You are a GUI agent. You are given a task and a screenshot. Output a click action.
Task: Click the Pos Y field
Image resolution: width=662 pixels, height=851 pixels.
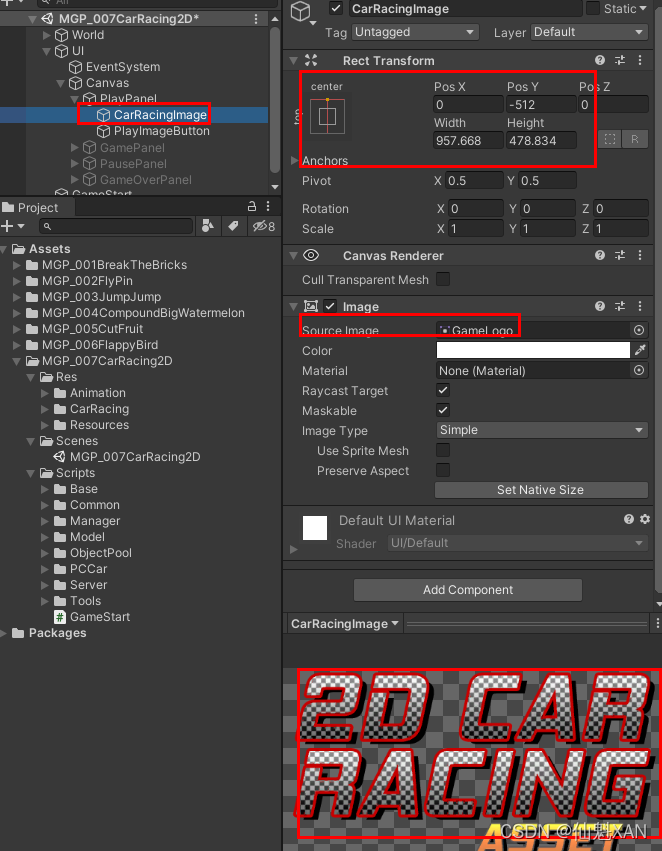coord(541,104)
